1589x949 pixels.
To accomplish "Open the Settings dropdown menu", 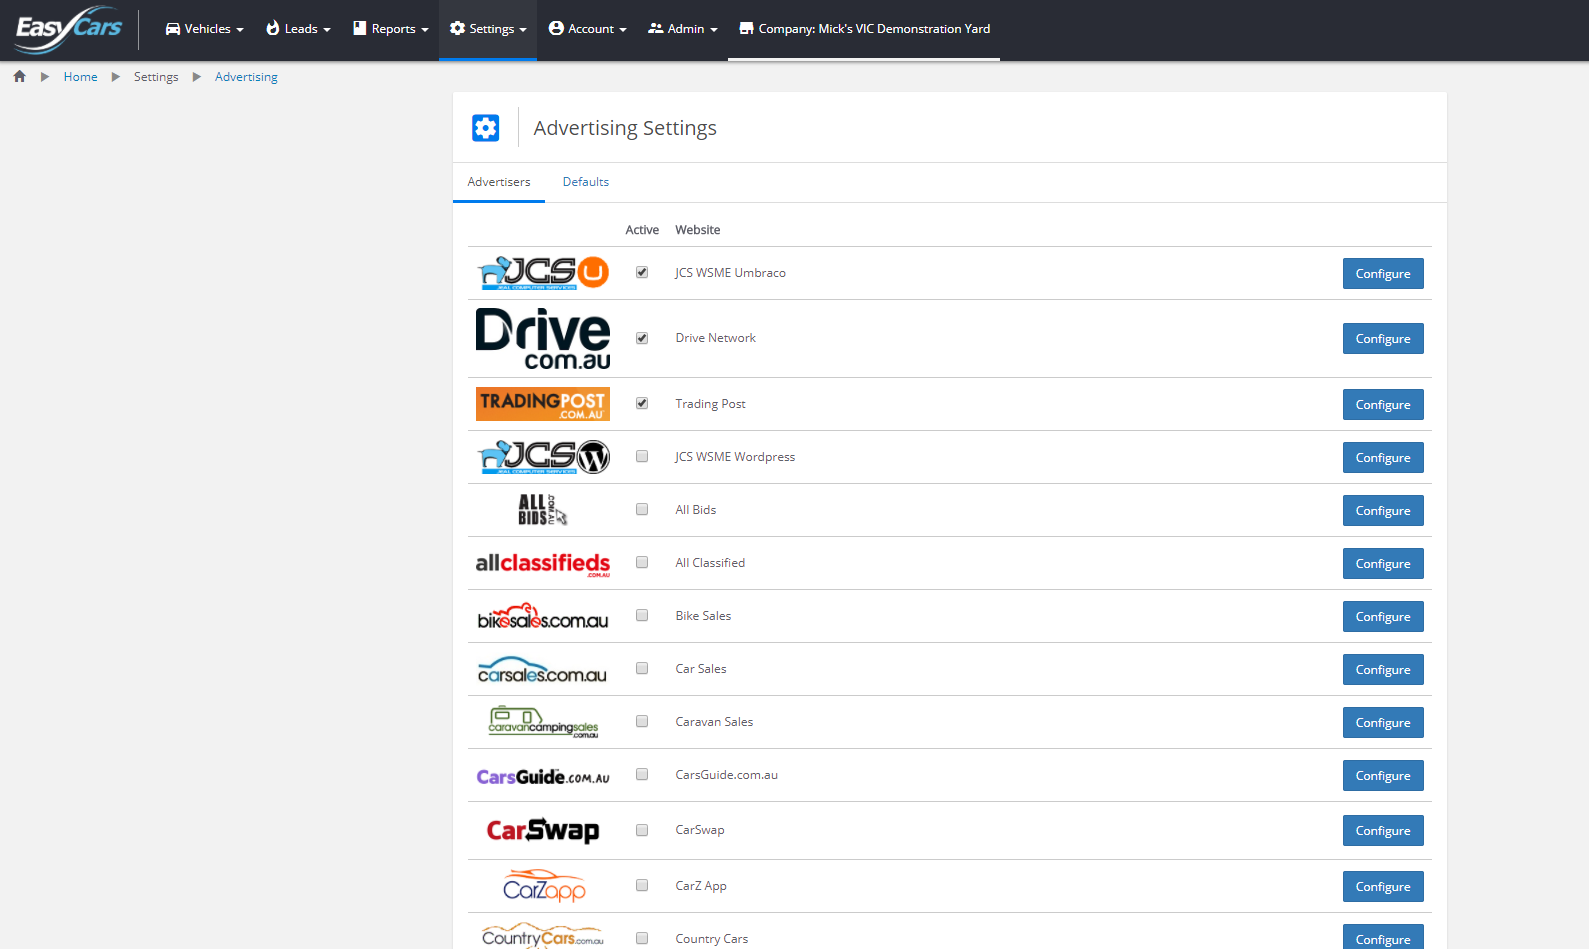I will pos(488,29).
